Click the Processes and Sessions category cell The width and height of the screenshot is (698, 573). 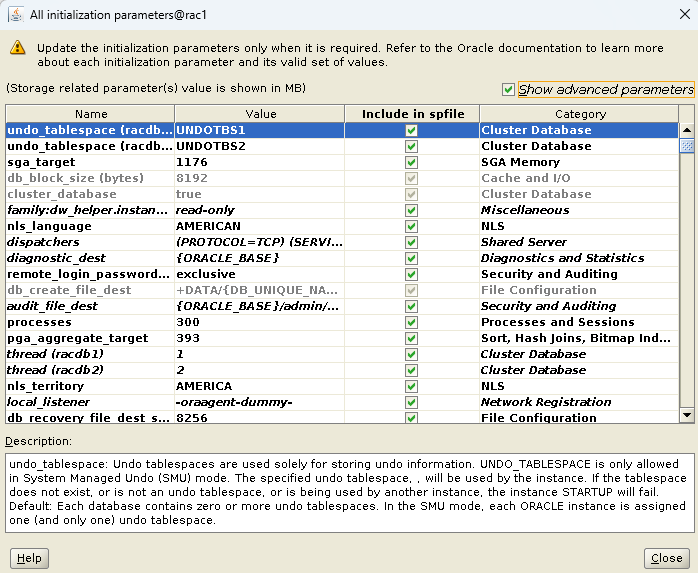tap(579, 323)
